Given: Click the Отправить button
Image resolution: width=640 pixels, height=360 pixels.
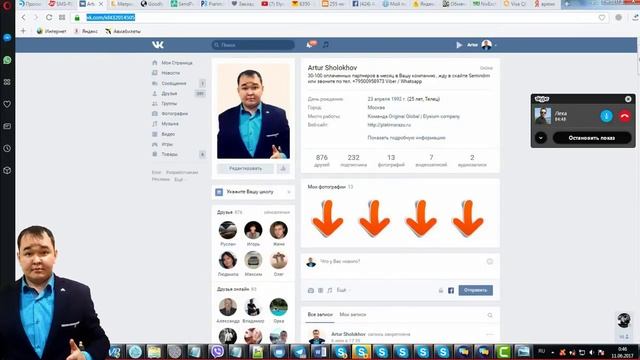Looking at the screenshot, I should point(476,290).
